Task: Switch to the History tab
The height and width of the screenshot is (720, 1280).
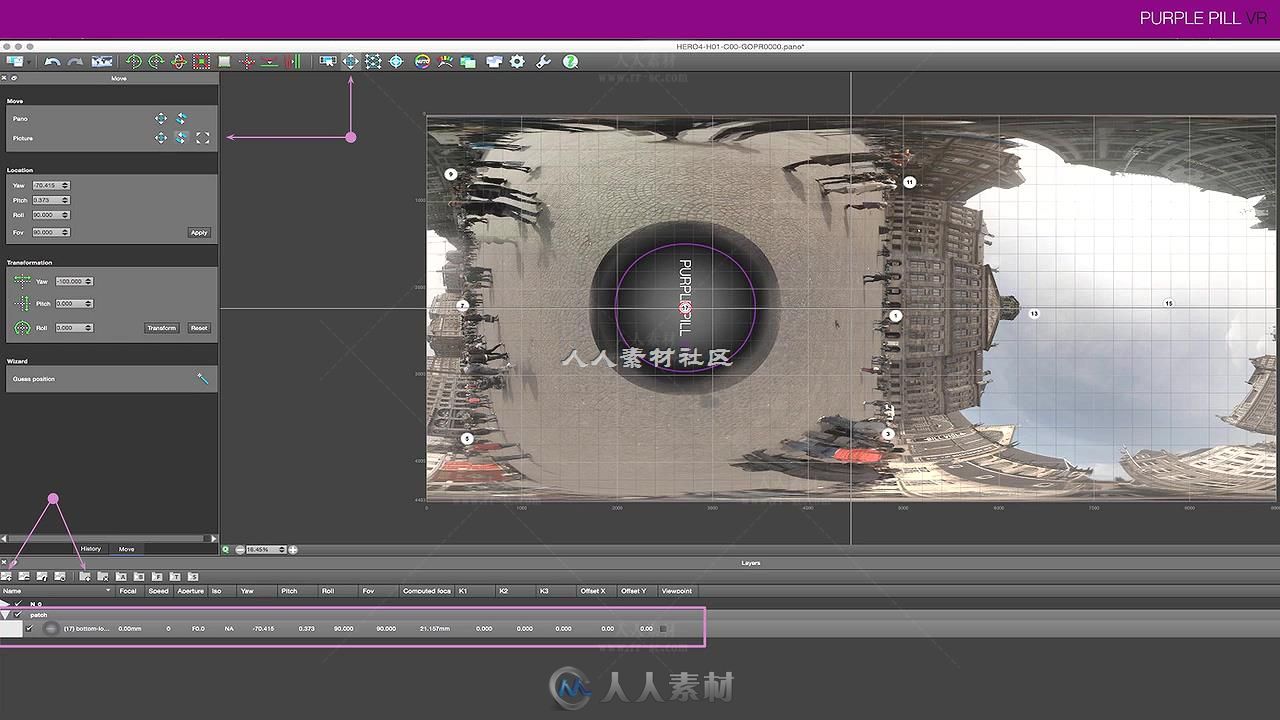Action: point(91,549)
